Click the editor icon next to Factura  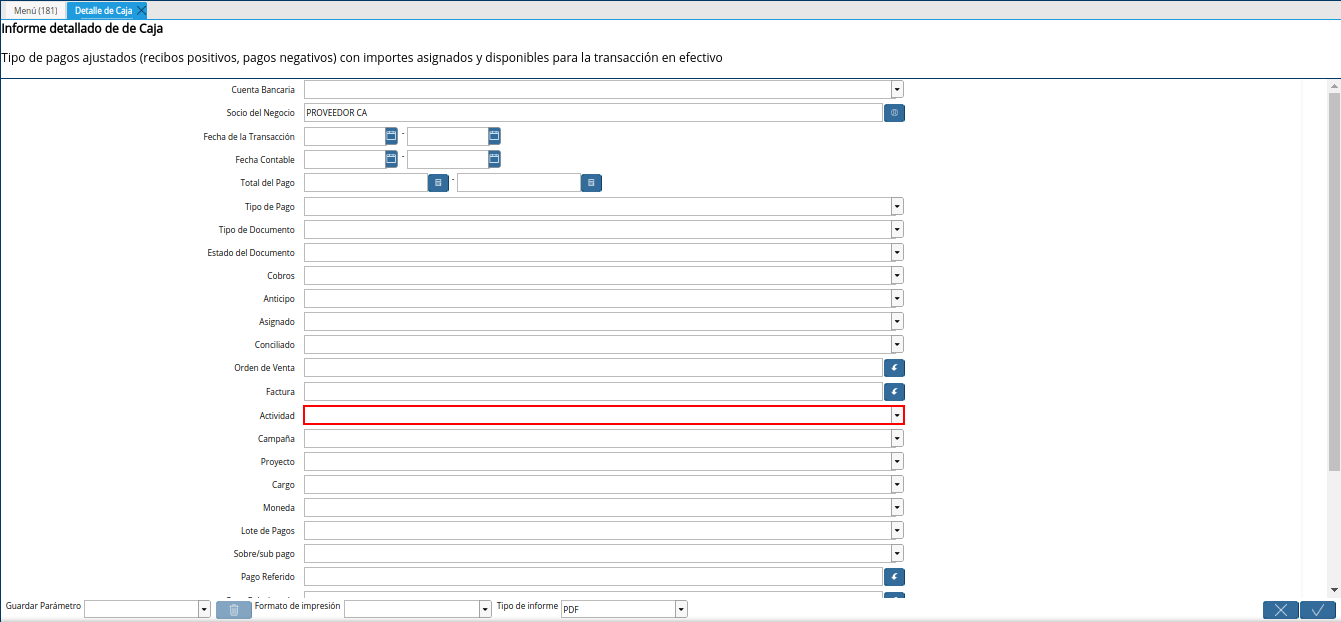coord(893,391)
